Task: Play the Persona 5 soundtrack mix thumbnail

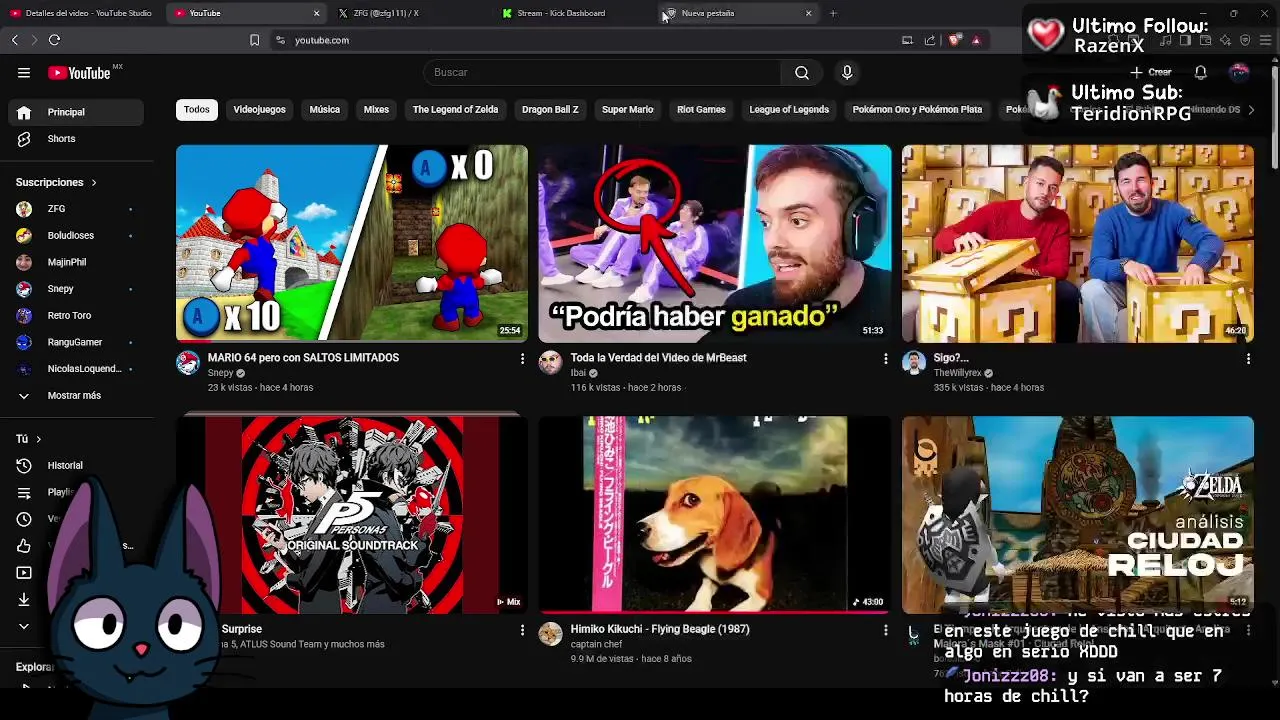Action: pyautogui.click(x=352, y=515)
